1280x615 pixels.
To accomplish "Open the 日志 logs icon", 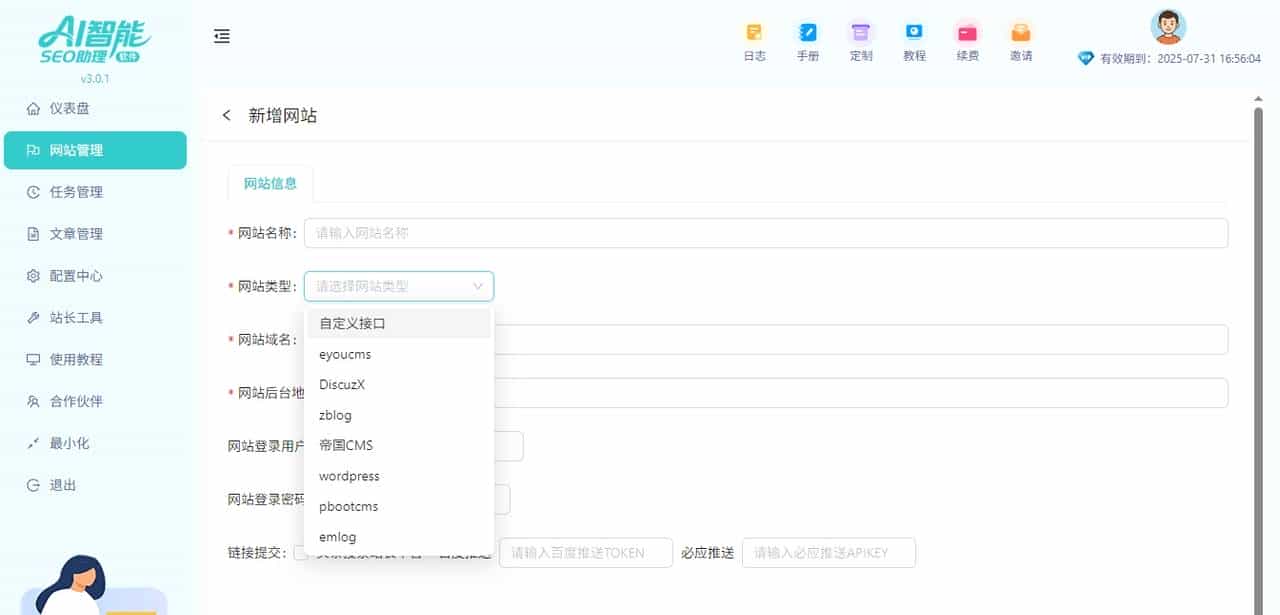I will [754, 38].
